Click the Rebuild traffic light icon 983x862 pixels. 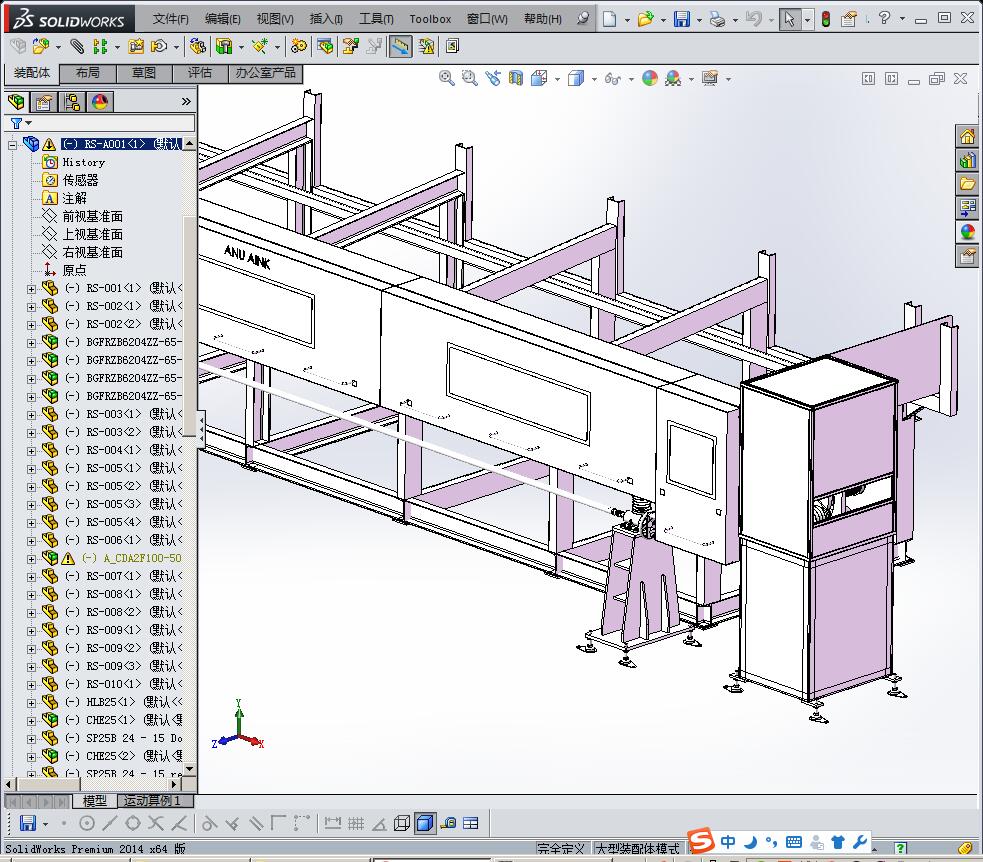coord(826,19)
